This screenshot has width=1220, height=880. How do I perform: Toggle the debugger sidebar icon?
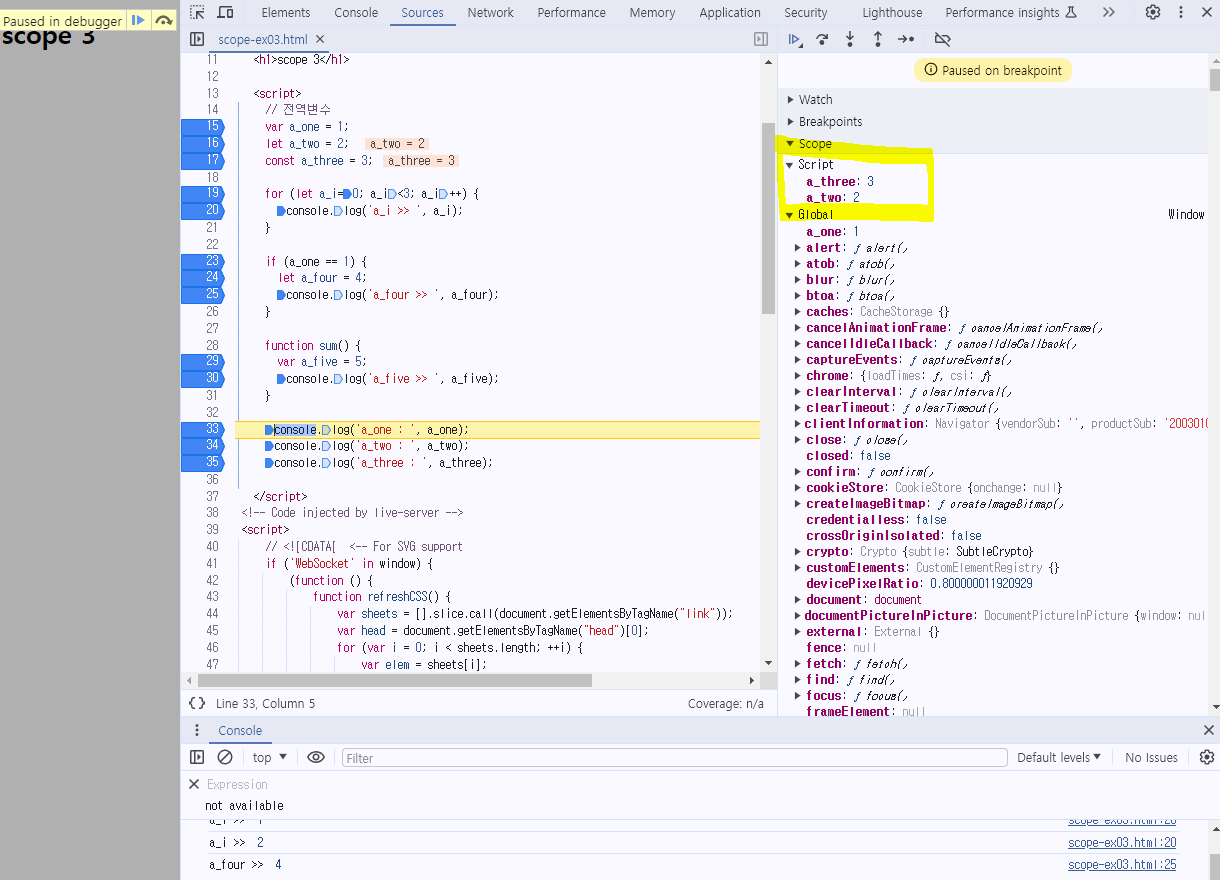pyautogui.click(x=761, y=39)
